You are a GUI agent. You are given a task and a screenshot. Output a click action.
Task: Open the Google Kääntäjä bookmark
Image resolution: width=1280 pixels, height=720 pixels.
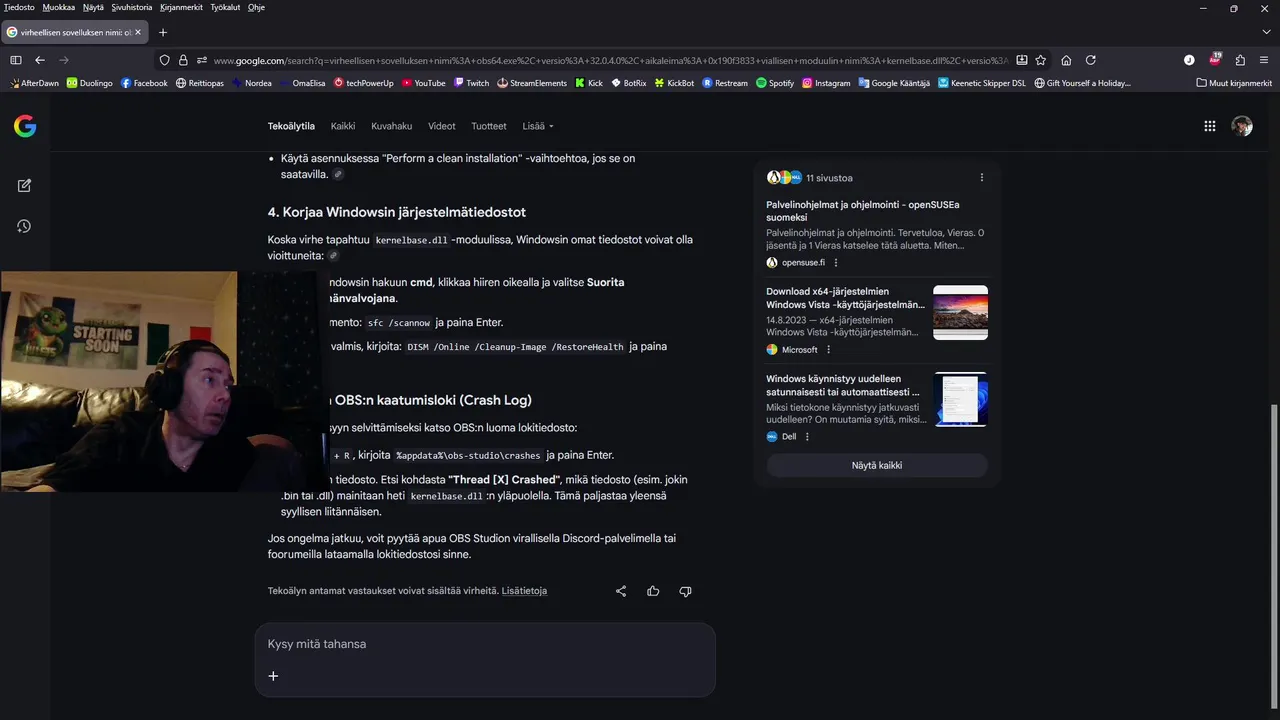[894, 83]
